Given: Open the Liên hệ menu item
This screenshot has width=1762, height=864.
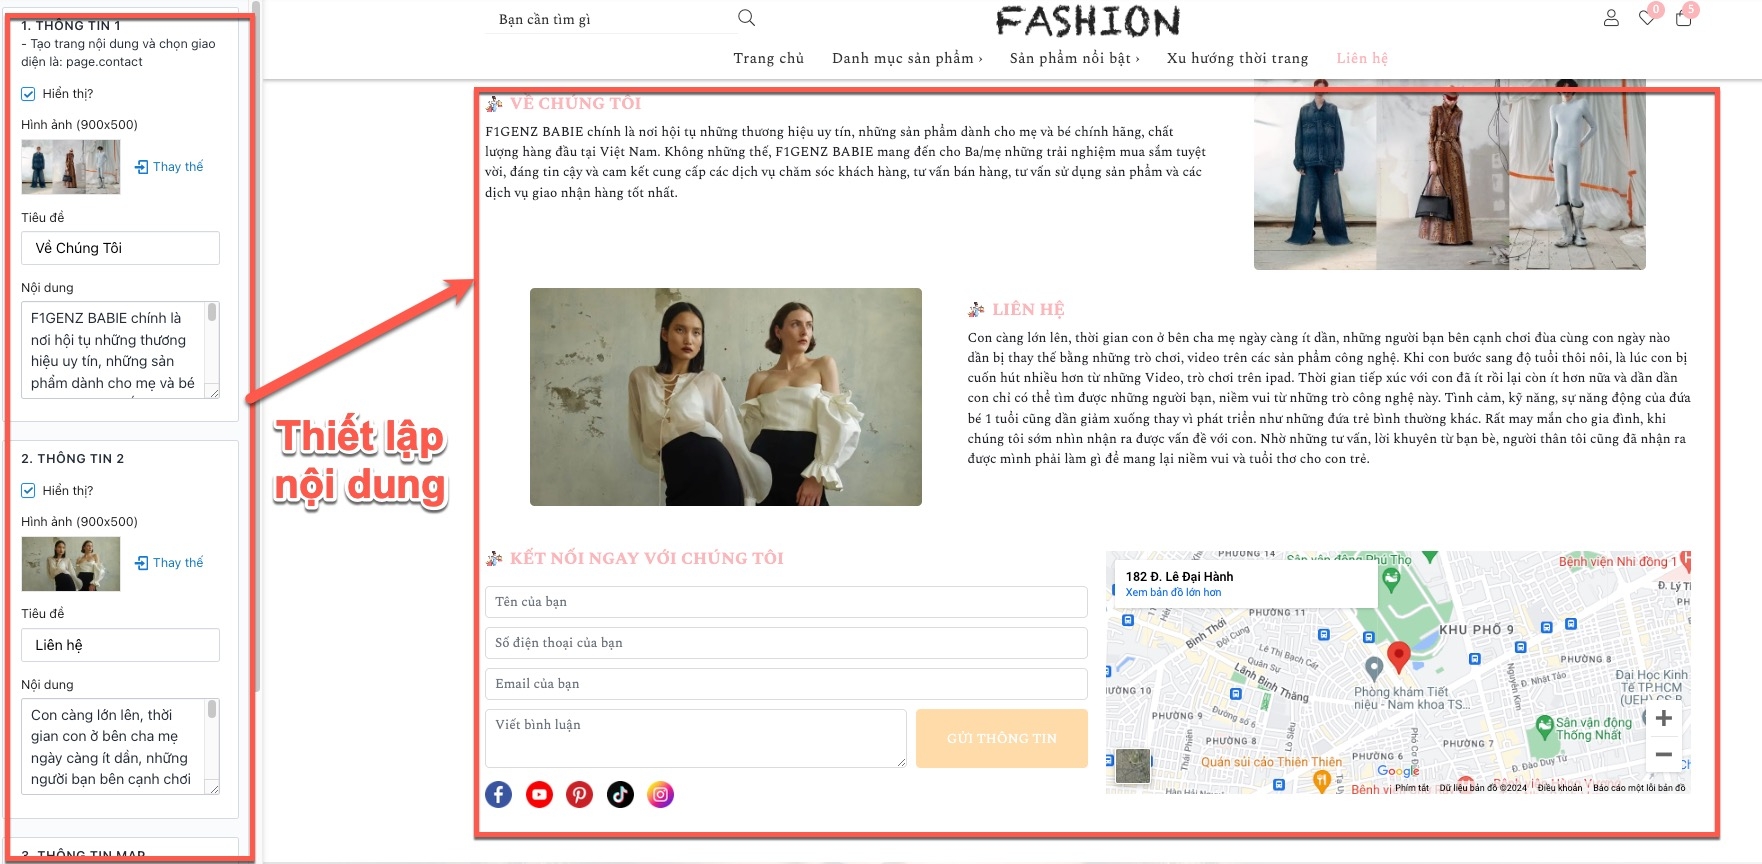Looking at the screenshot, I should coord(1362,58).
